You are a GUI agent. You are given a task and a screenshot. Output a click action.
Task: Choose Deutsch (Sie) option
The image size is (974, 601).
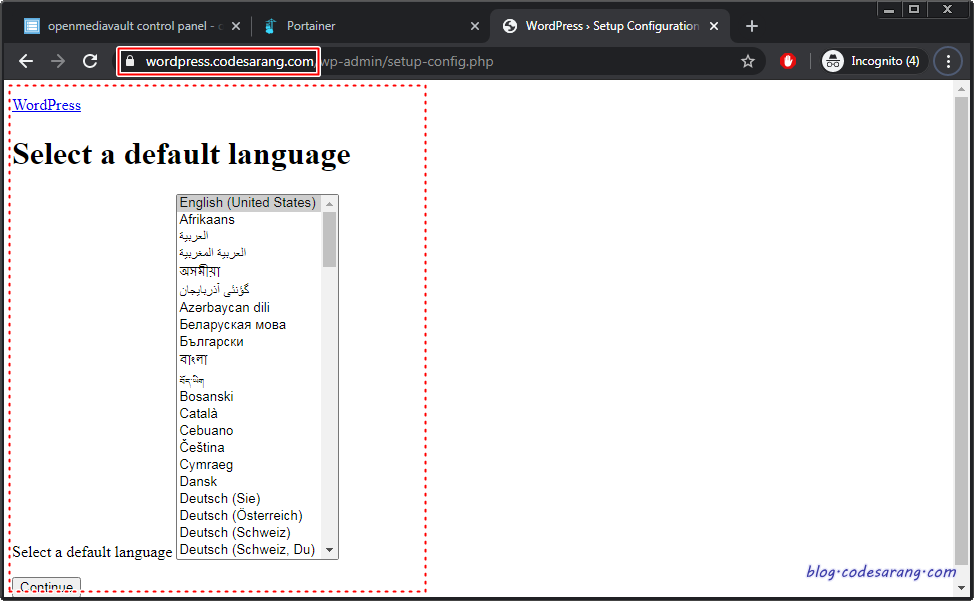pyautogui.click(x=248, y=499)
